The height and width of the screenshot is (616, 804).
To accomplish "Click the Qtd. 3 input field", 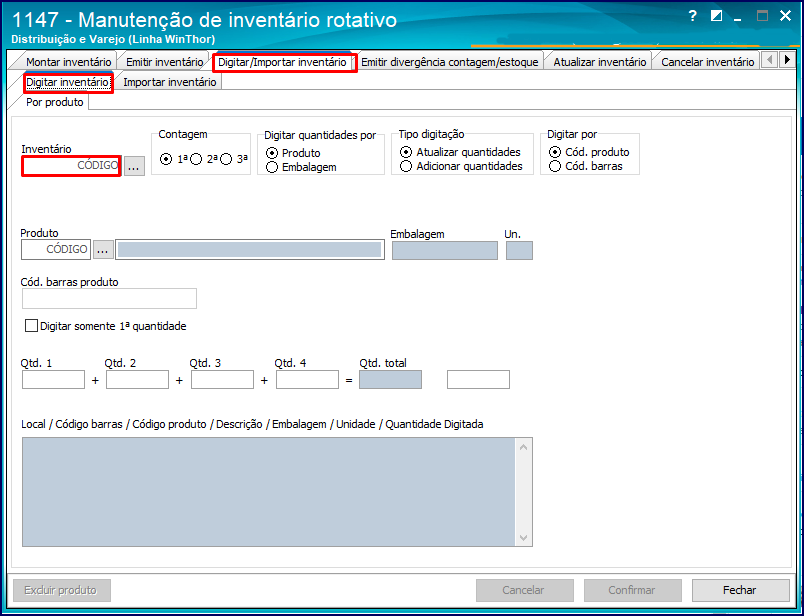I will pos(223,380).
